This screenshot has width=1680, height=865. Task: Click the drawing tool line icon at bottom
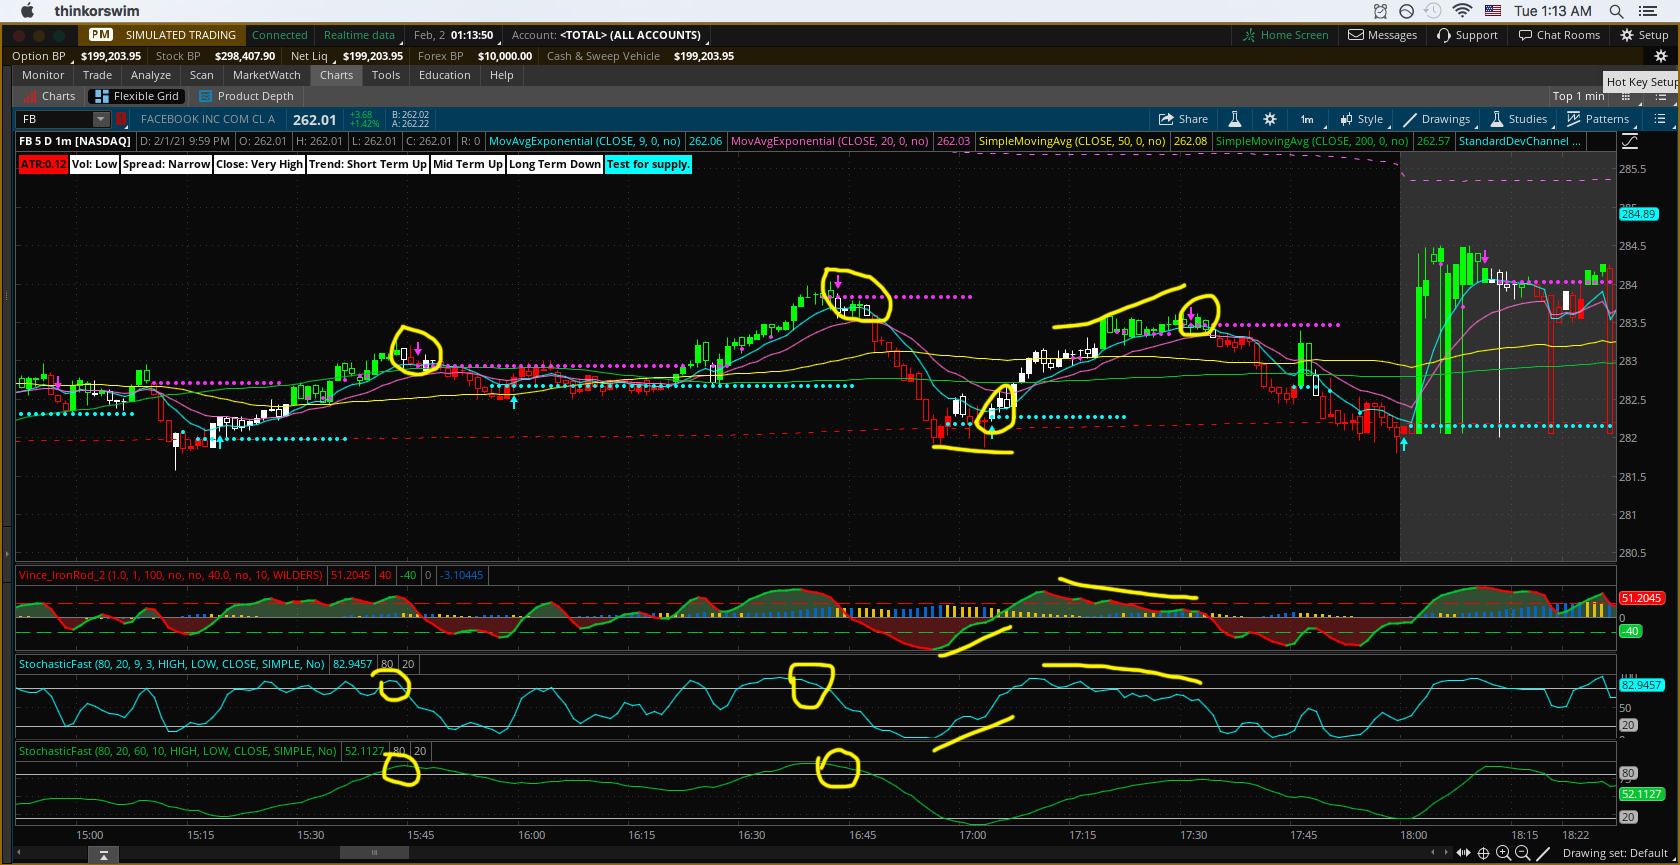(x=1543, y=853)
